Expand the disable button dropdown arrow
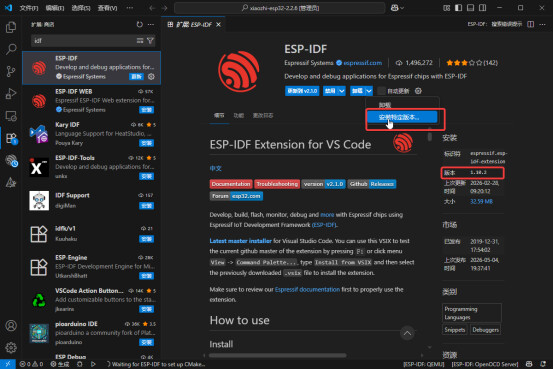Viewport: 554px width, 369px height. tap(342, 91)
